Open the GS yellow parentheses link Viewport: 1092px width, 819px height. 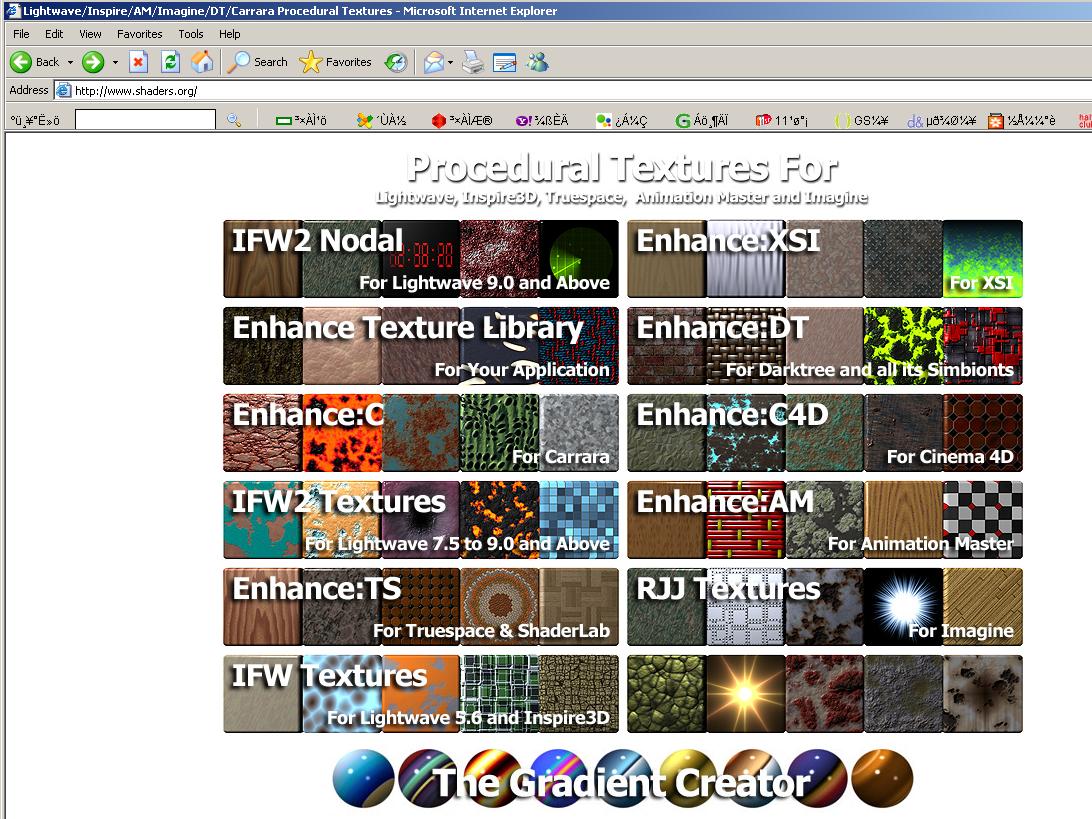[x=861, y=120]
